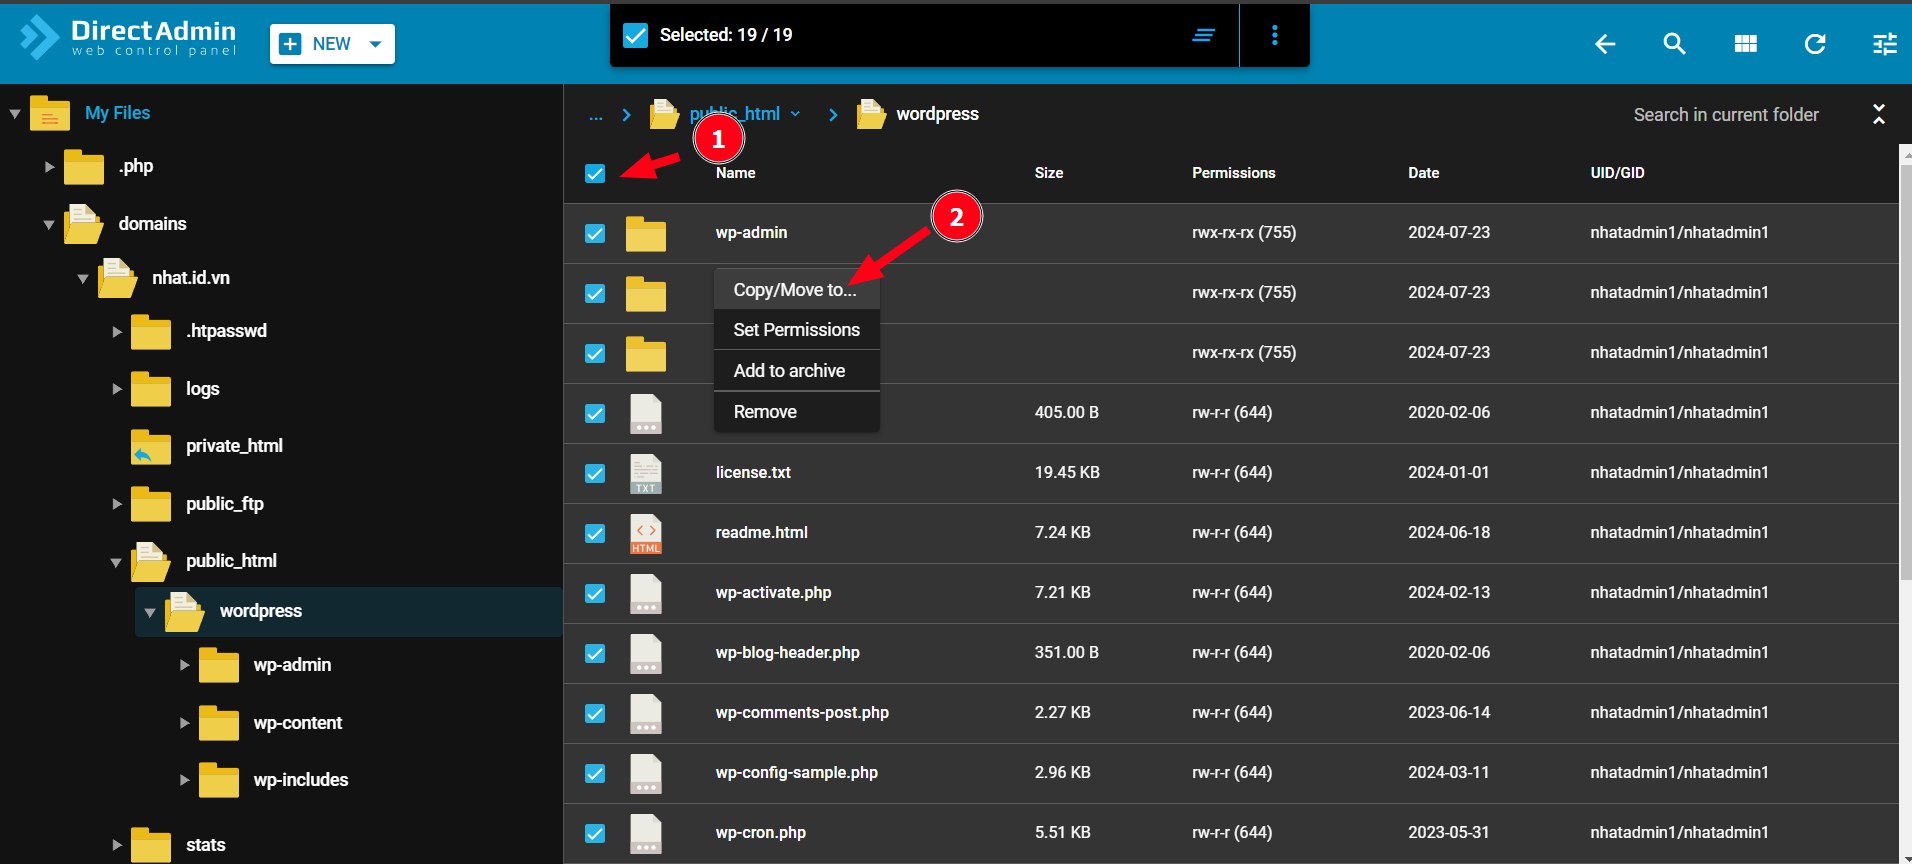Open license.txt file name
Image resolution: width=1912 pixels, height=864 pixels.
tap(753, 472)
